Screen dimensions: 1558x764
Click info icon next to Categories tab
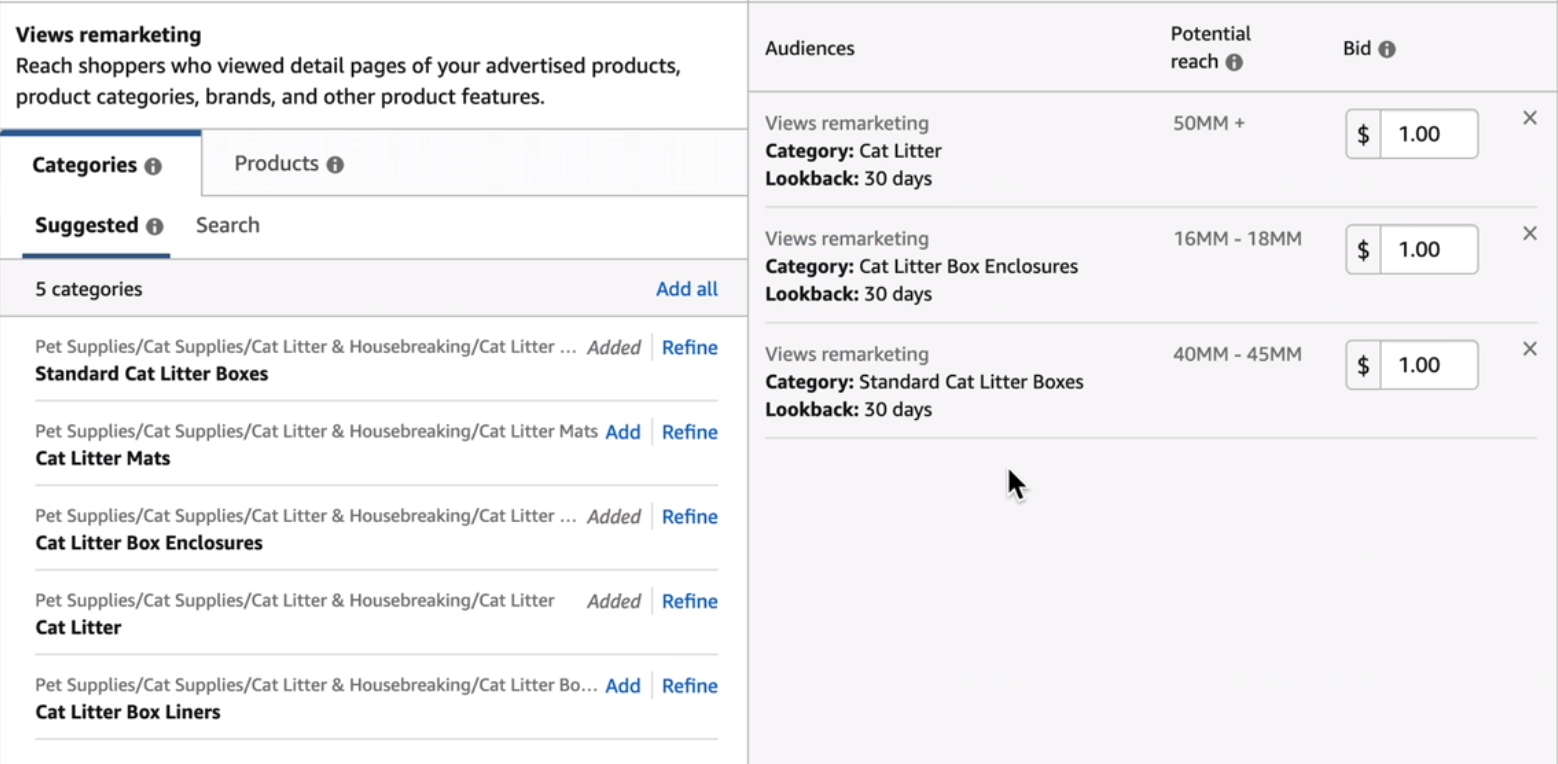coord(153,166)
